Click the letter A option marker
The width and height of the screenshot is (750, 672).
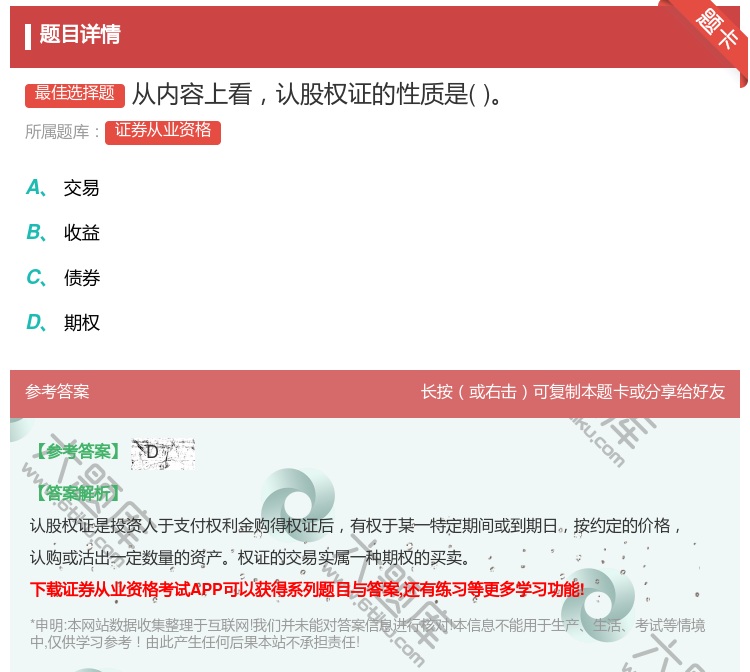tap(35, 187)
